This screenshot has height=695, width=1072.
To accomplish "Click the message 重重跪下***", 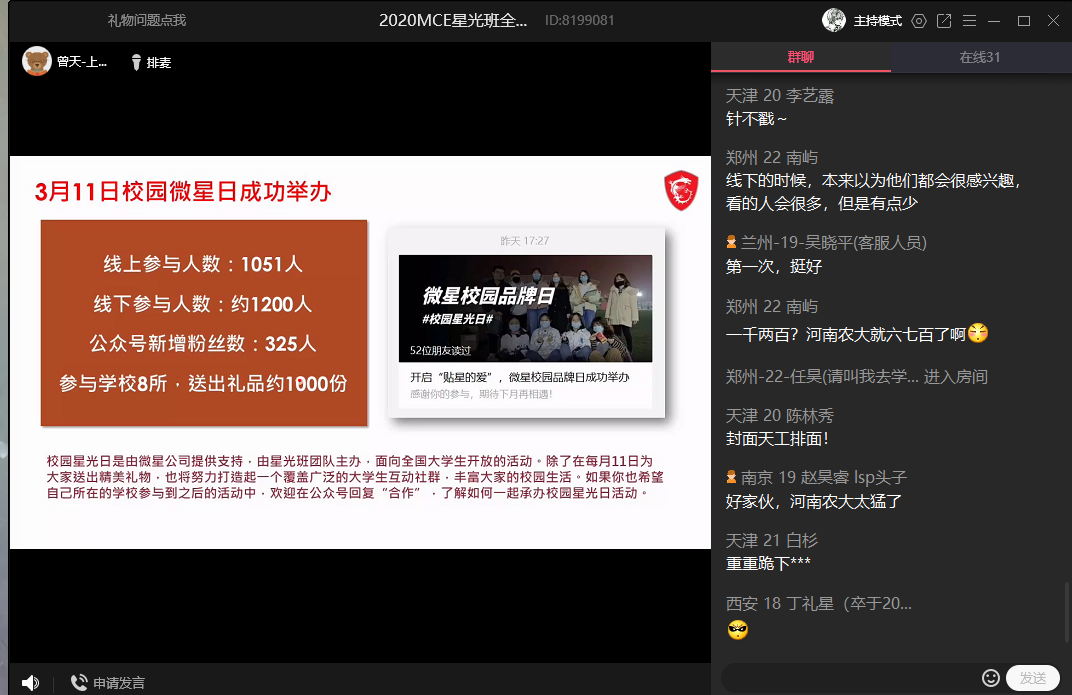I will tap(768, 564).
